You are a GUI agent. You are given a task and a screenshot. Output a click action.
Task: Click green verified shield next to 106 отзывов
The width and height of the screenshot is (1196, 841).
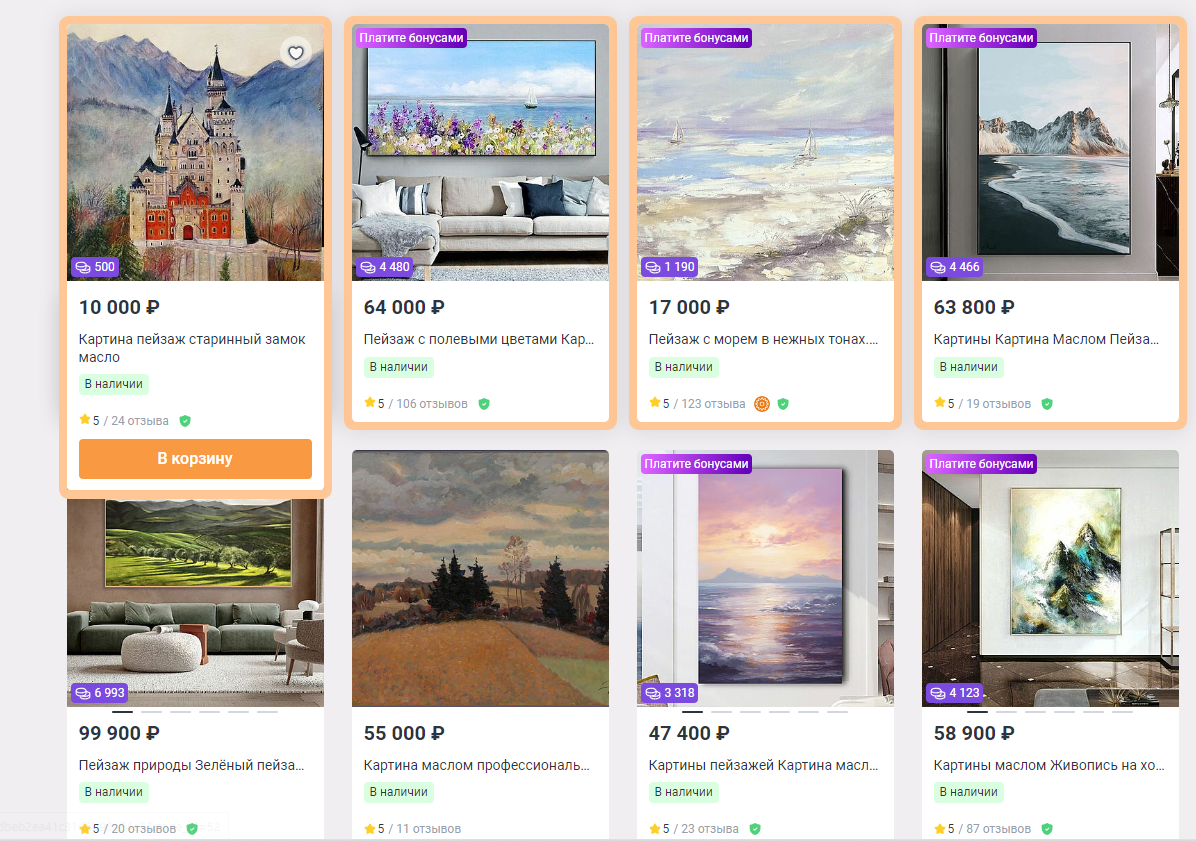click(484, 404)
